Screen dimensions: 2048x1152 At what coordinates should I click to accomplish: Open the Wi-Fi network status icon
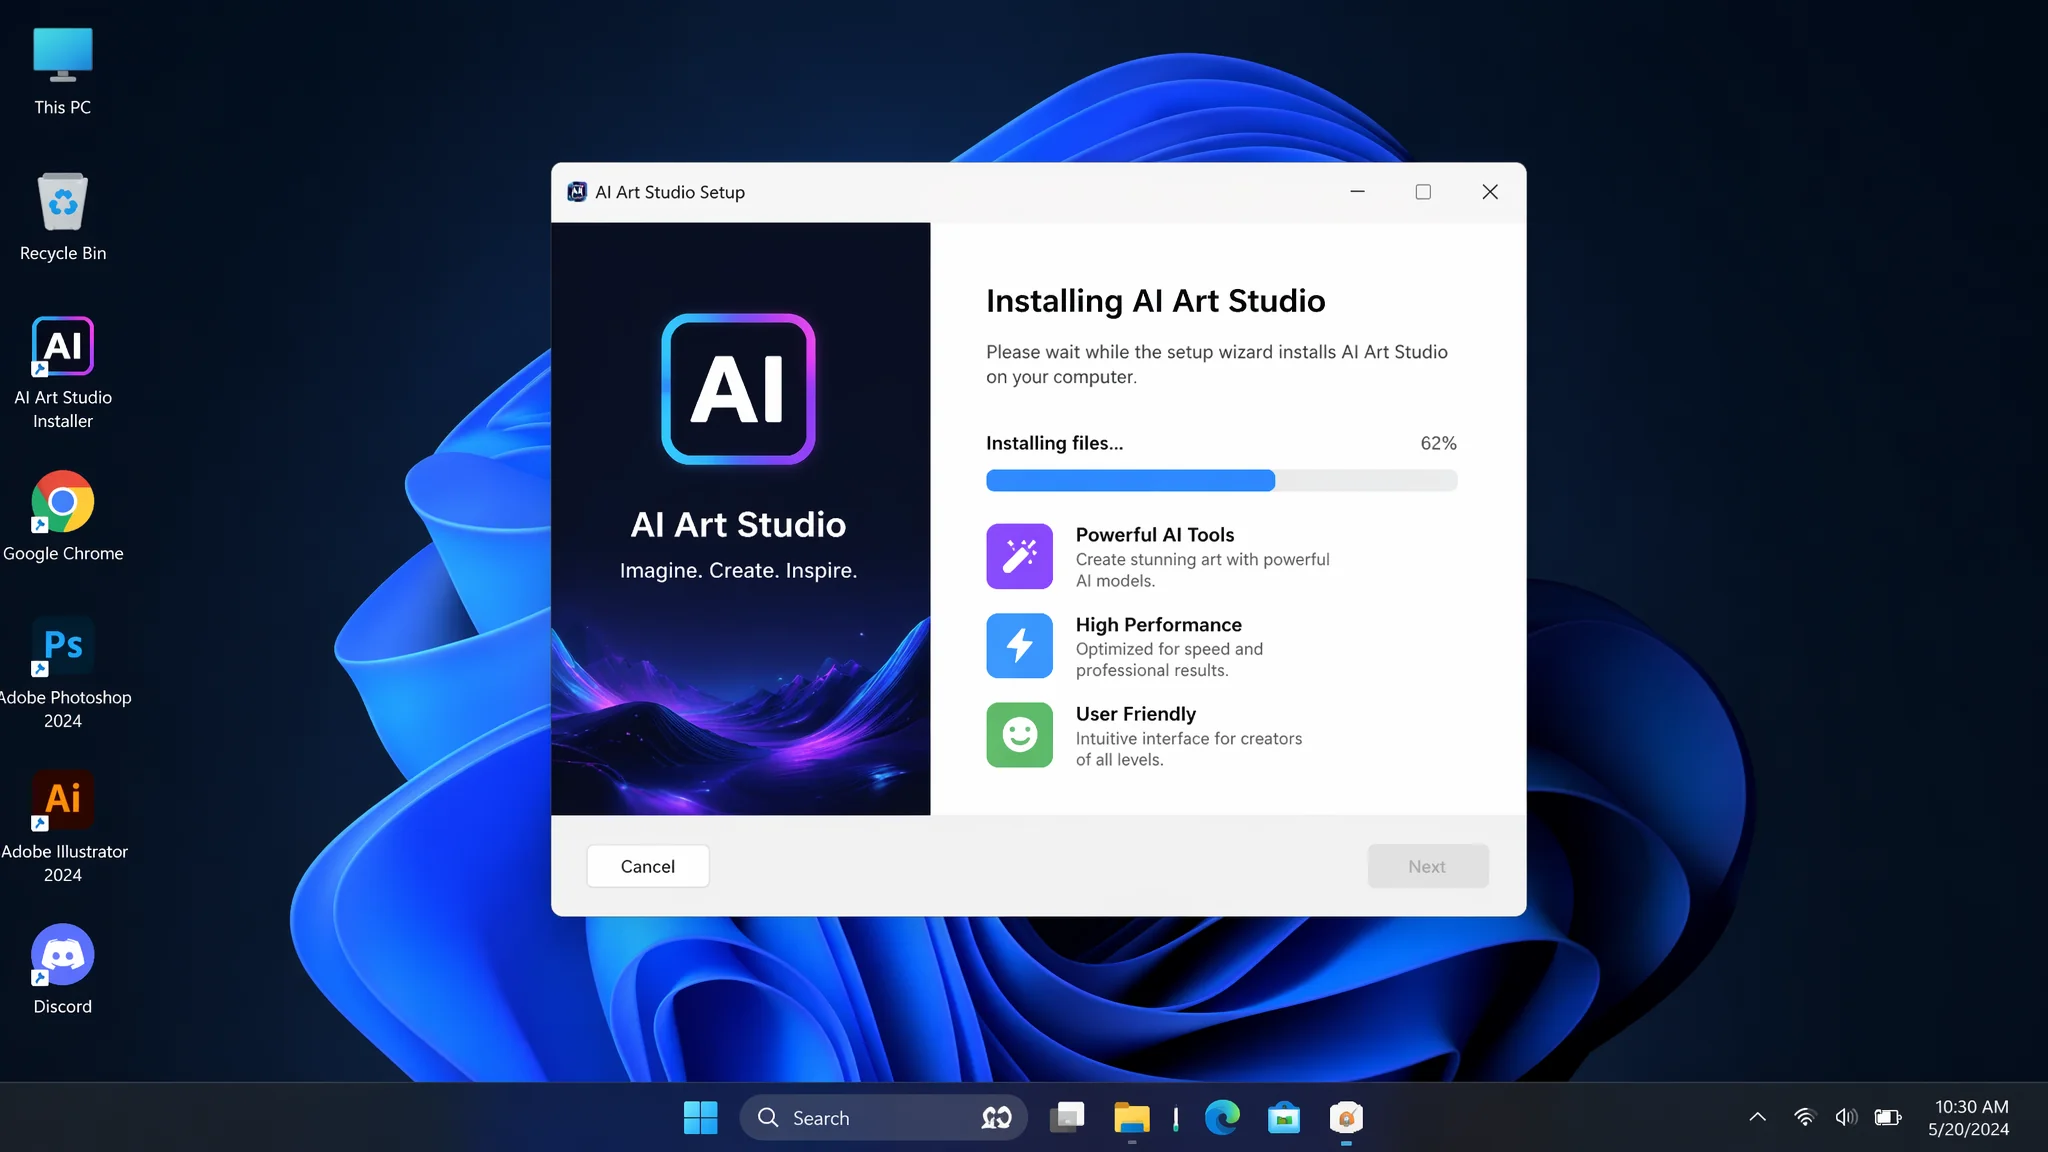1804,1117
